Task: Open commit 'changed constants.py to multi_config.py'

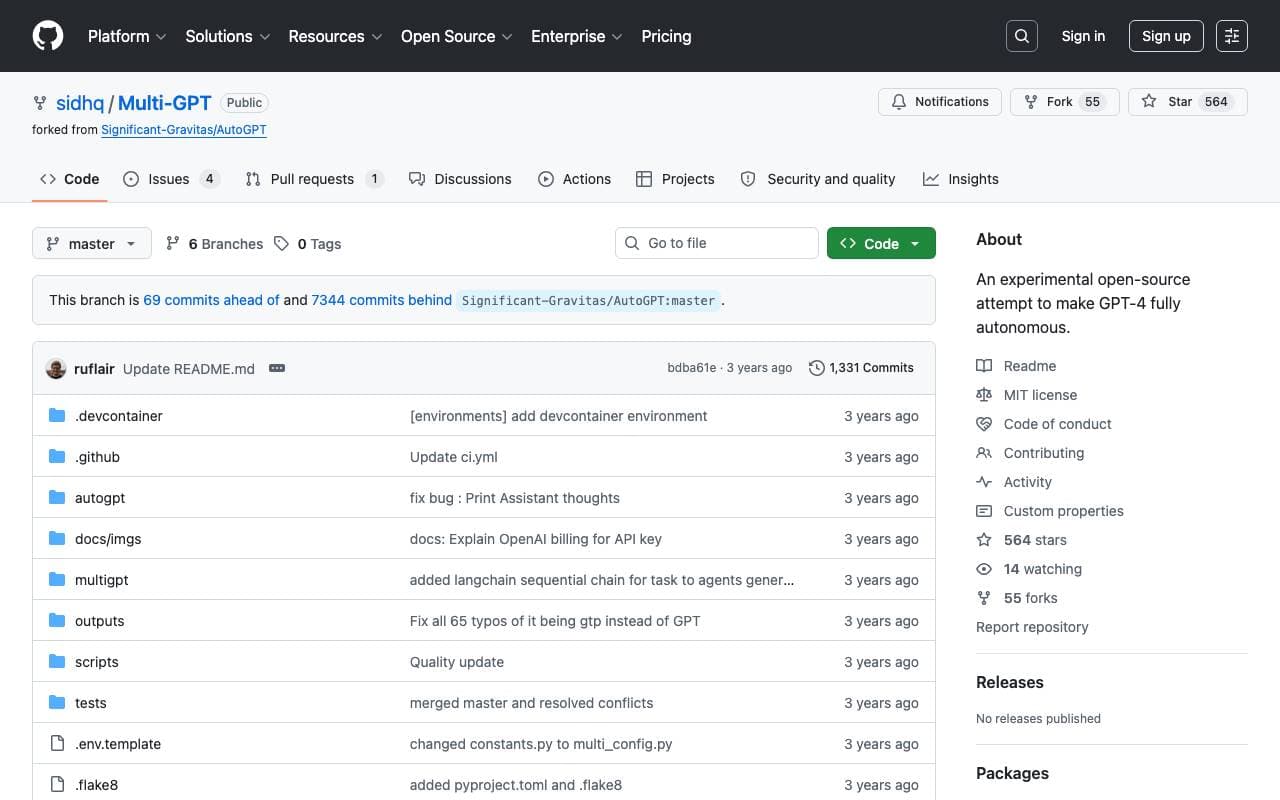Action: click(541, 744)
